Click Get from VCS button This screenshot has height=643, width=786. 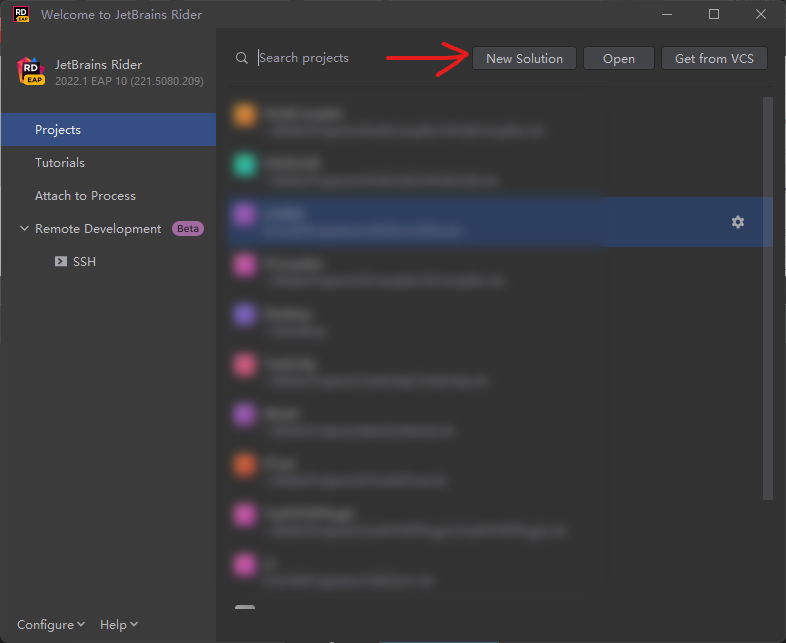[x=714, y=59]
